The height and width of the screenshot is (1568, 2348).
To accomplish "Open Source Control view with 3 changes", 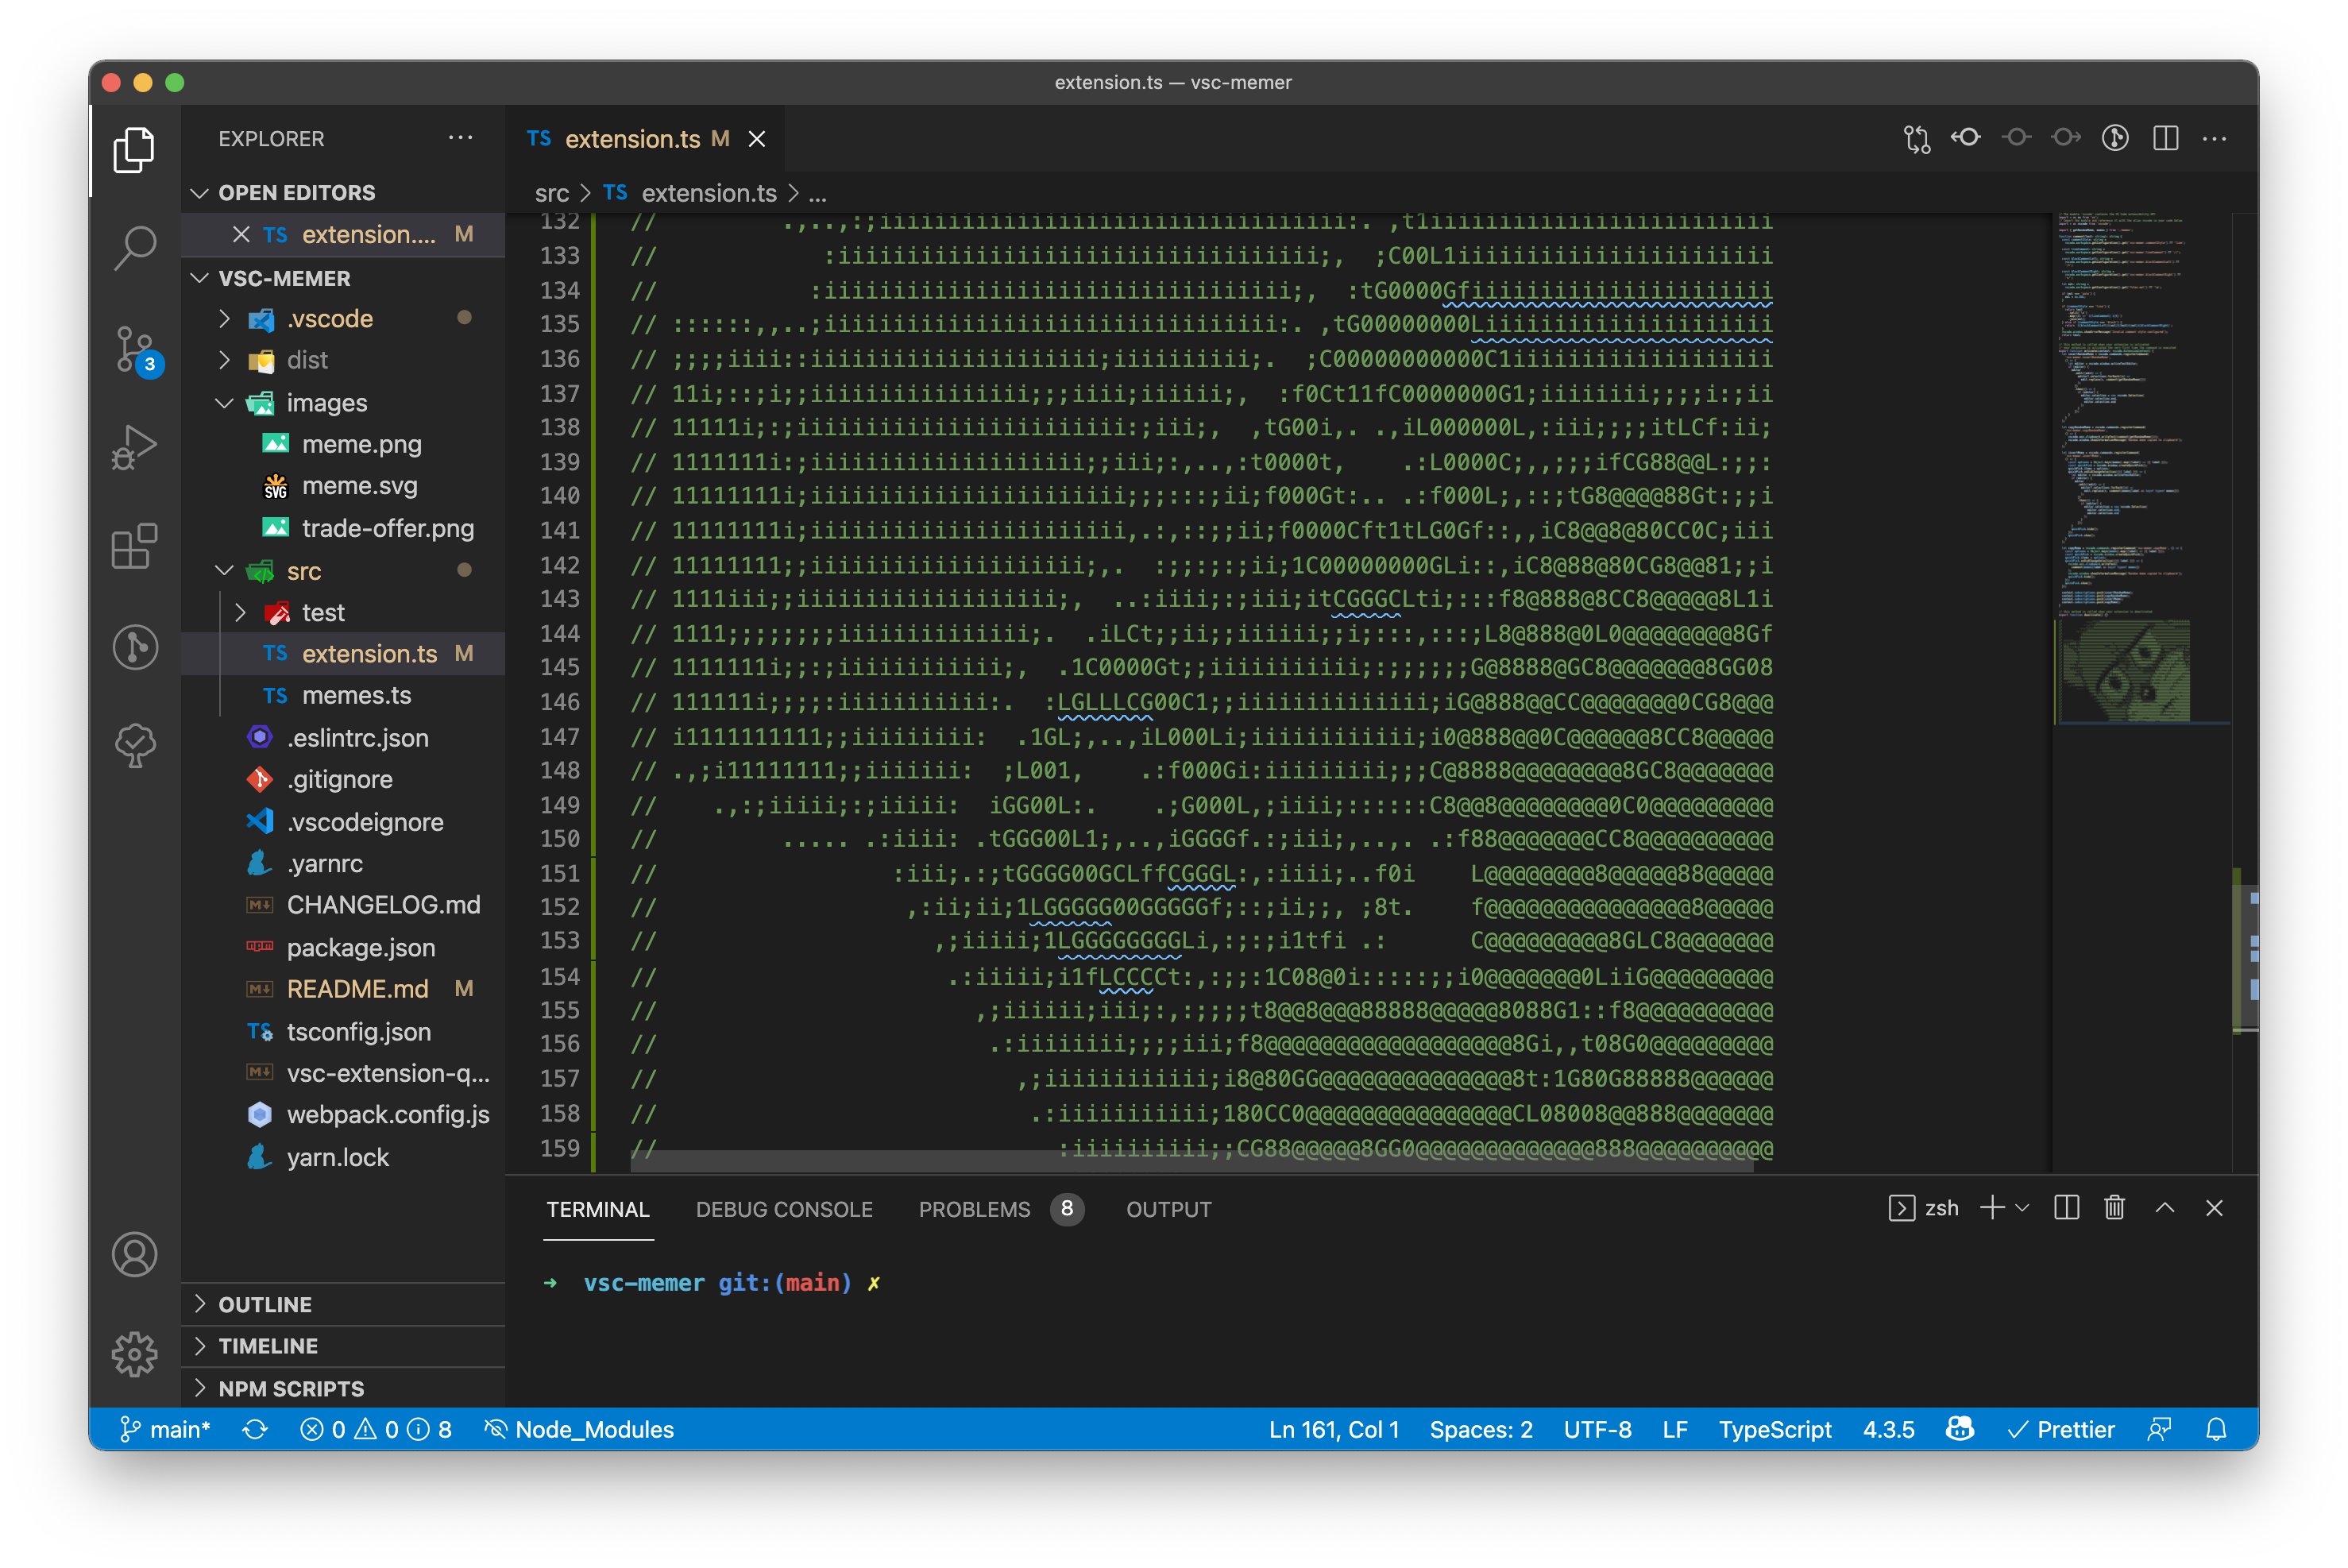I will click(x=135, y=349).
